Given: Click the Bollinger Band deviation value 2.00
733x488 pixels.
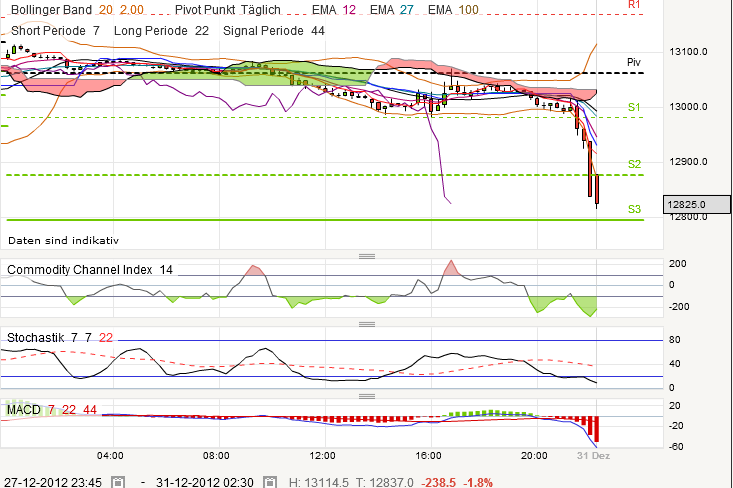Looking at the screenshot, I should click(131, 9).
